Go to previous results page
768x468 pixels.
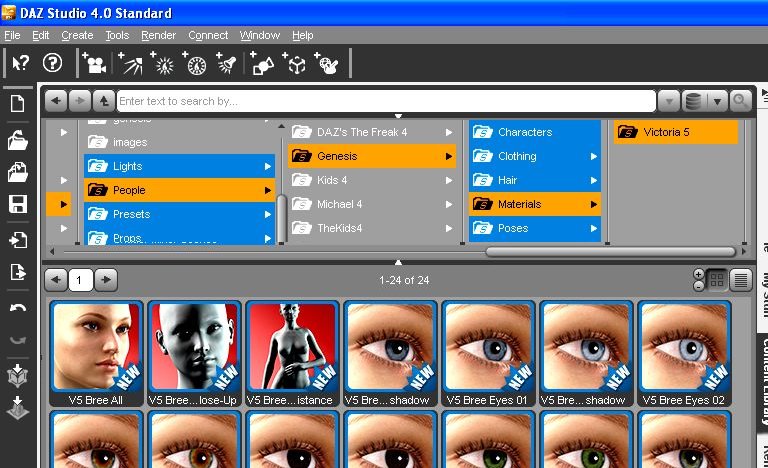(56, 280)
